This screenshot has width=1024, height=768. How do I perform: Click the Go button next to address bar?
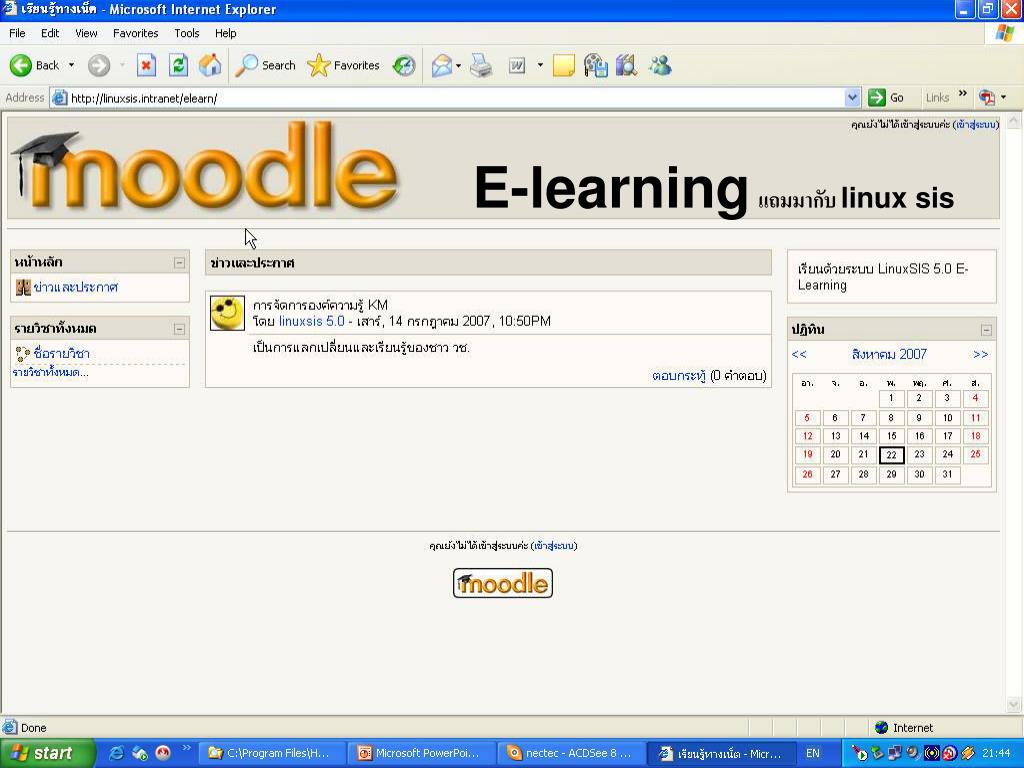coord(886,98)
